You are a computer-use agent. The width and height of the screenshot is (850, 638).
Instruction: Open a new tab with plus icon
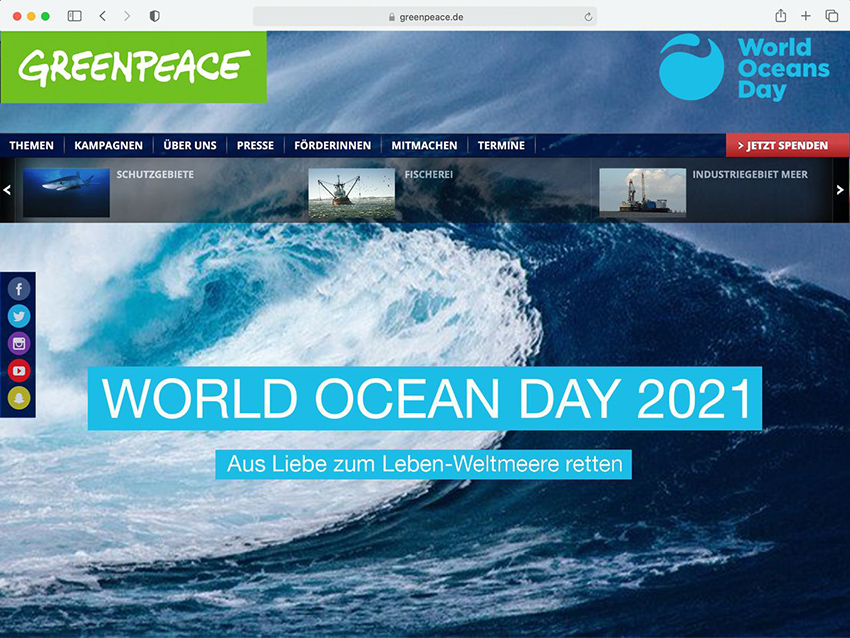[806, 16]
